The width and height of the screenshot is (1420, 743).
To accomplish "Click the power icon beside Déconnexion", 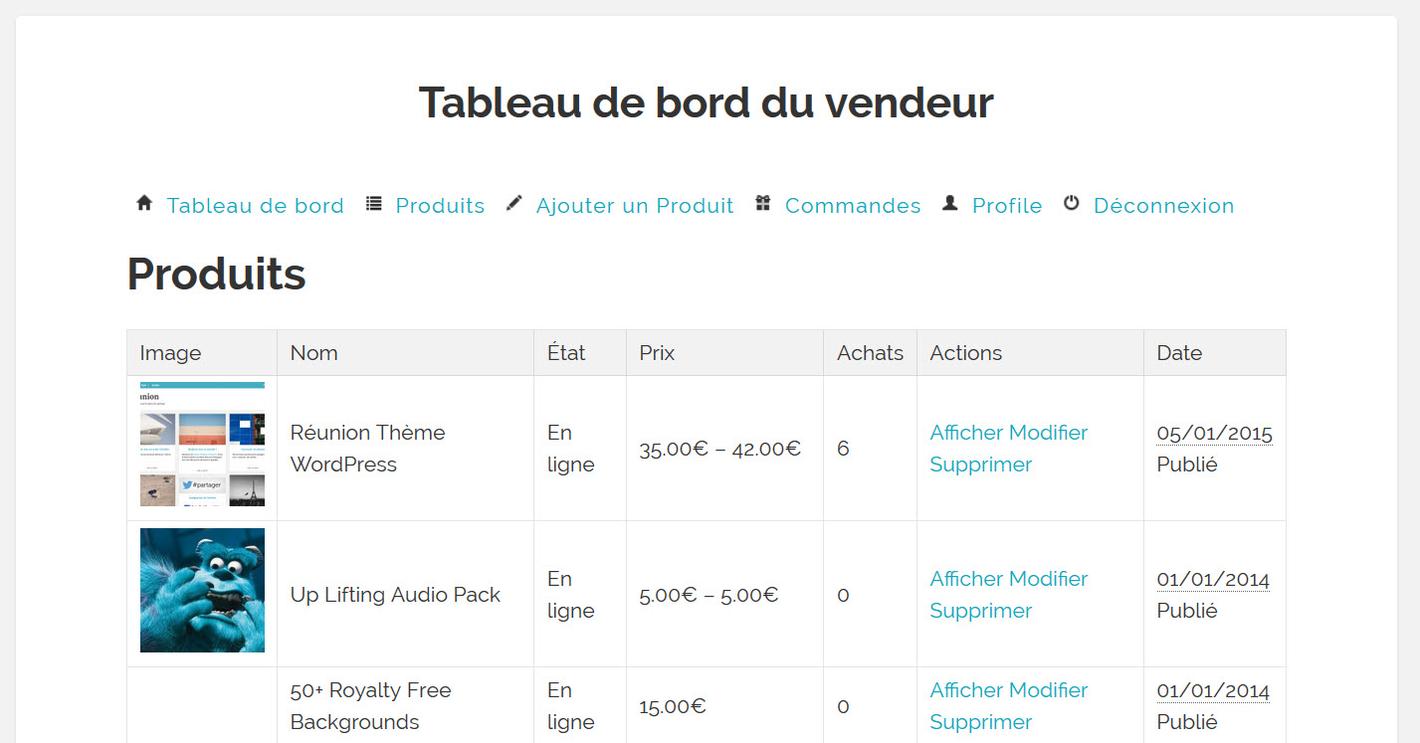I will click(1071, 203).
